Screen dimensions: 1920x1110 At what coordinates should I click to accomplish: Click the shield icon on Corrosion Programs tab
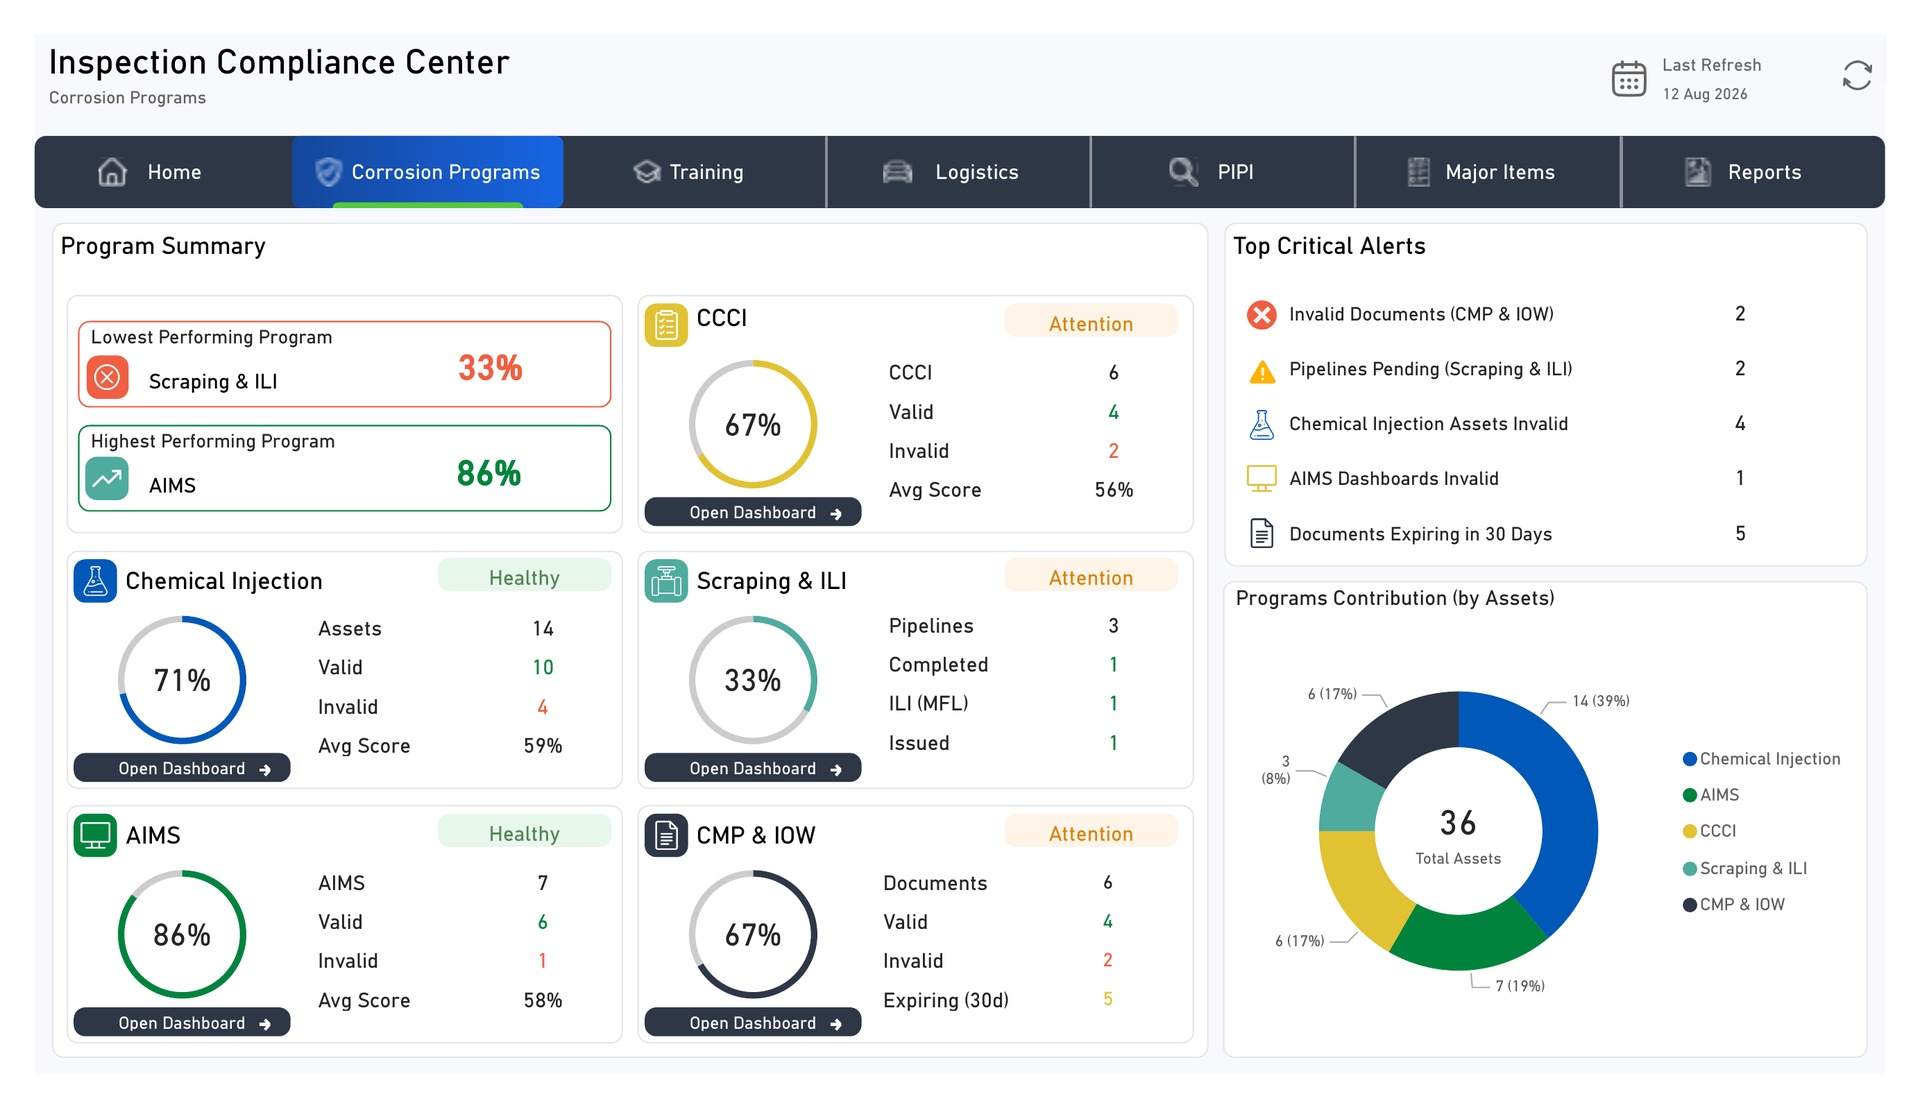(328, 172)
